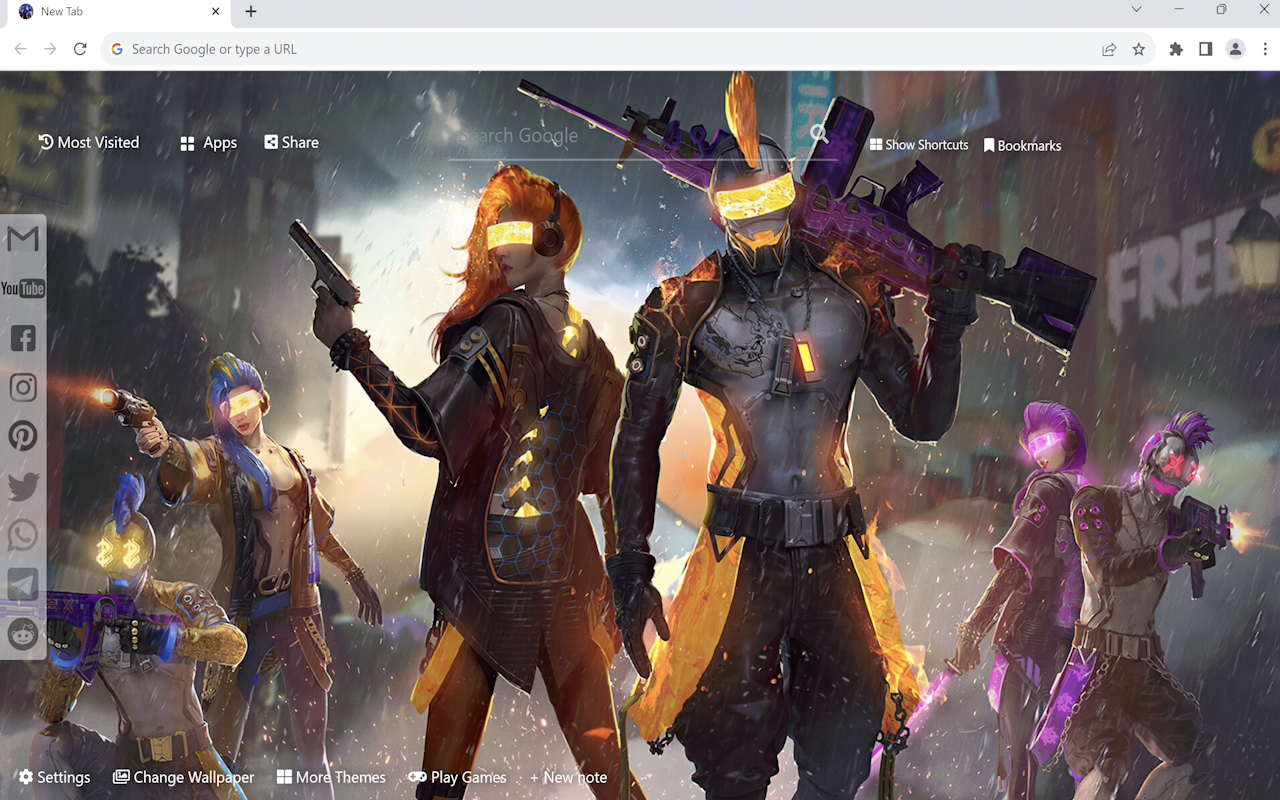Open Twitter from the sidebar

(23, 486)
